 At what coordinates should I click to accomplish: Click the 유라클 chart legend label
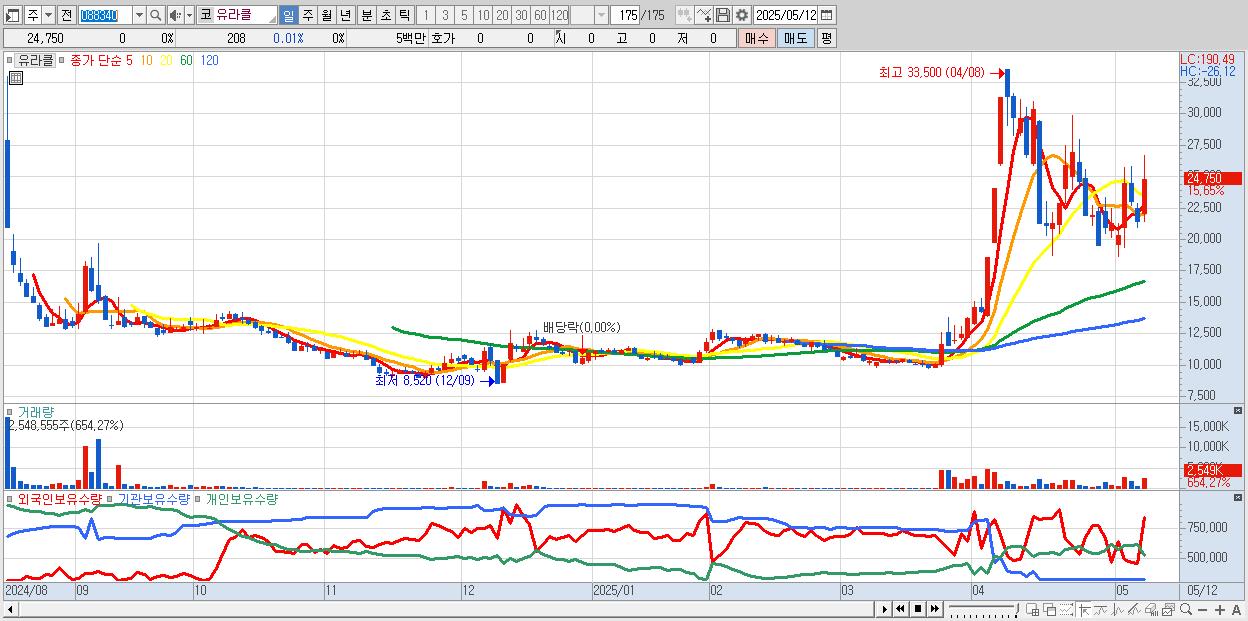coord(35,60)
